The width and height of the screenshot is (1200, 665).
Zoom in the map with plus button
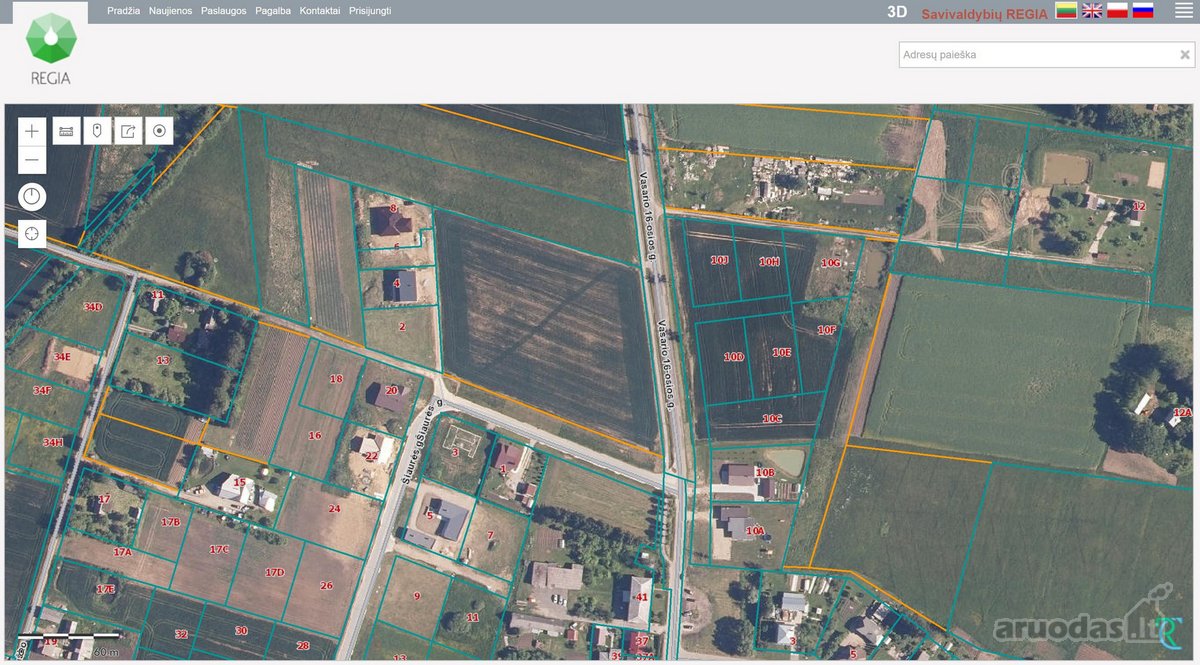32,131
